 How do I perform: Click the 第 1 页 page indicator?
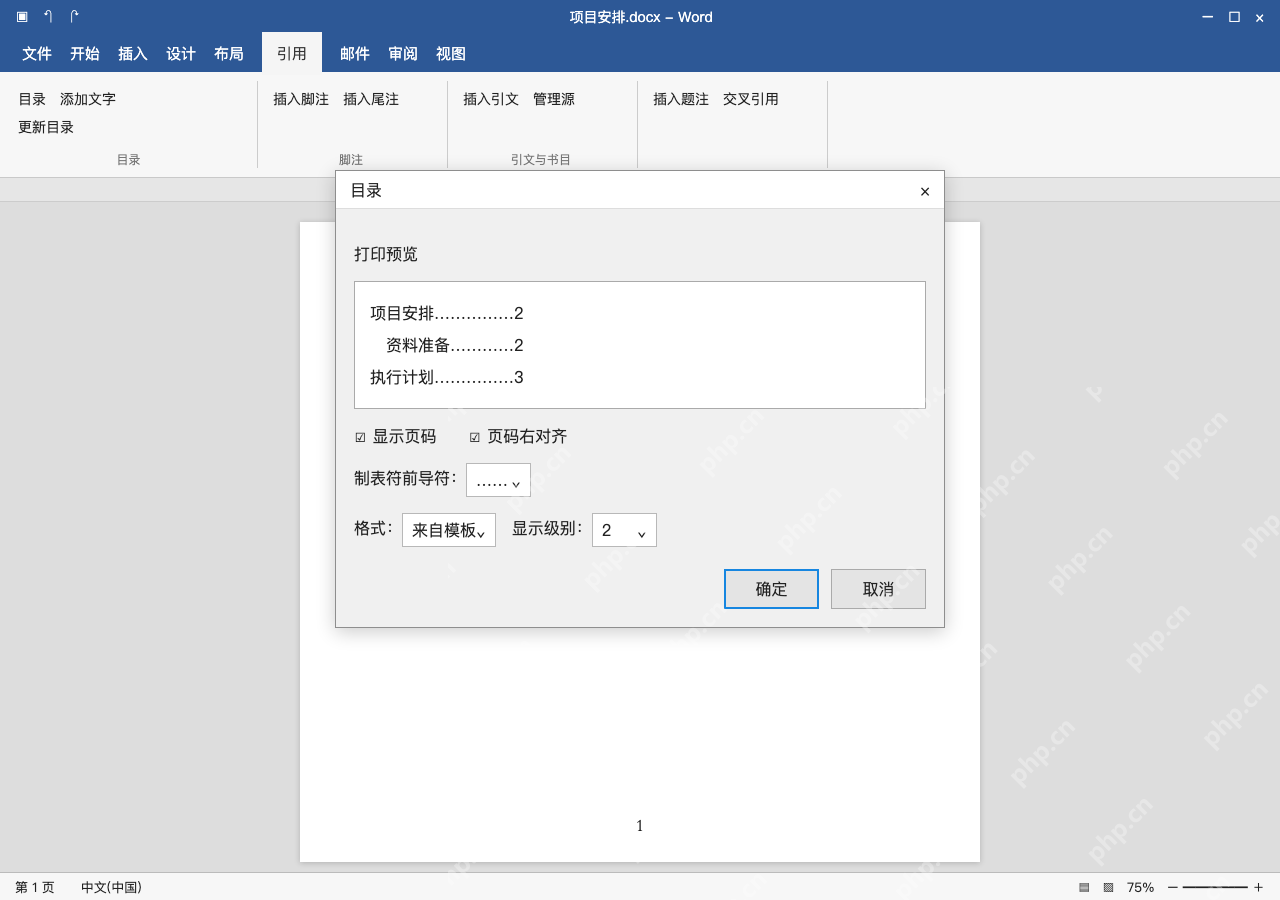[x=35, y=887]
